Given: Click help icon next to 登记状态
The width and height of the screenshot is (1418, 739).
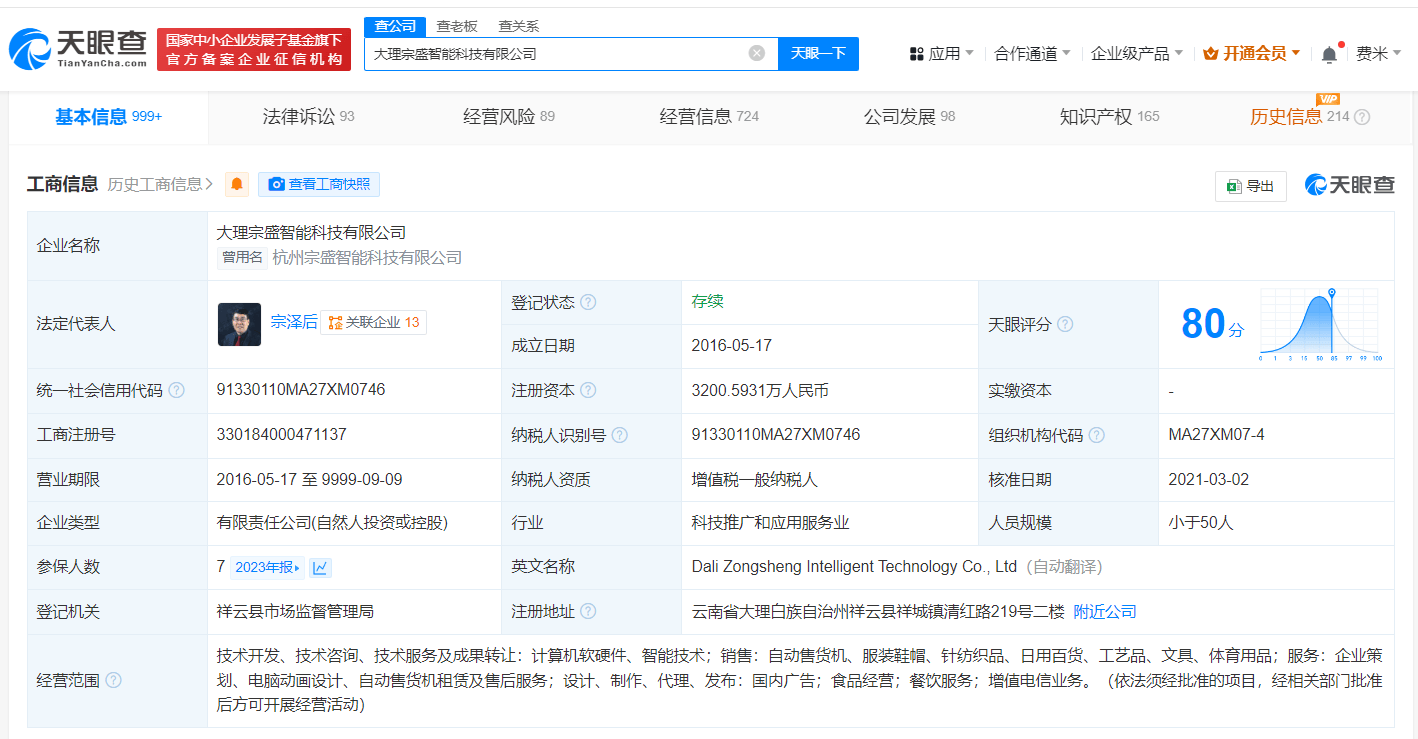Looking at the screenshot, I should [588, 302].
